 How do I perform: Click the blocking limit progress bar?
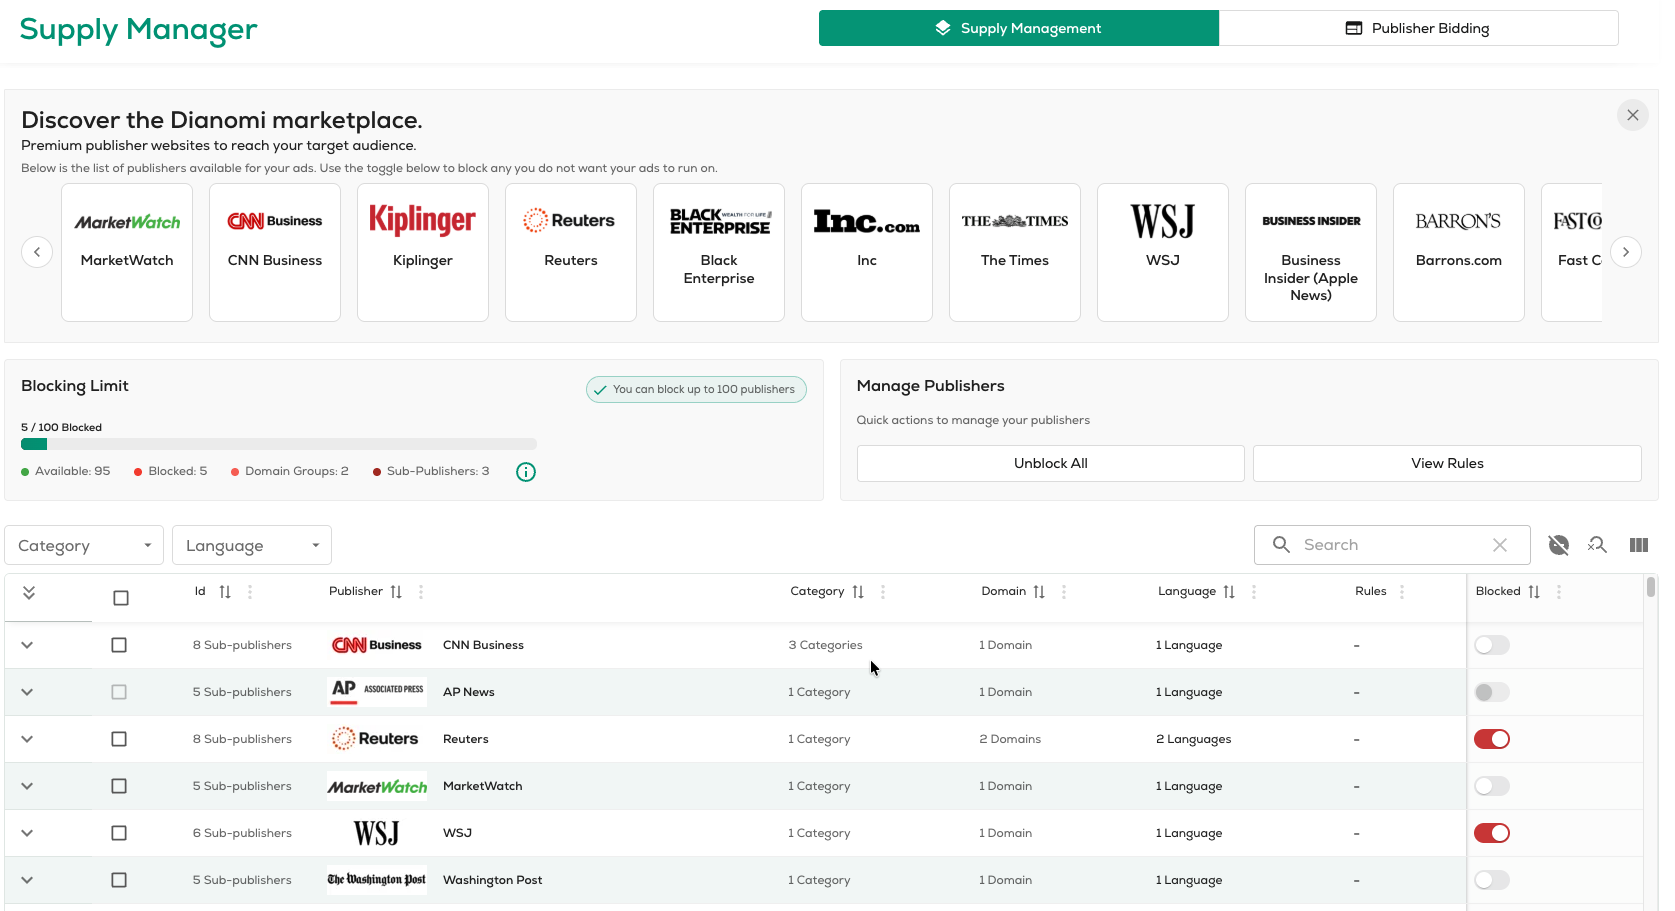coord(279,444)
